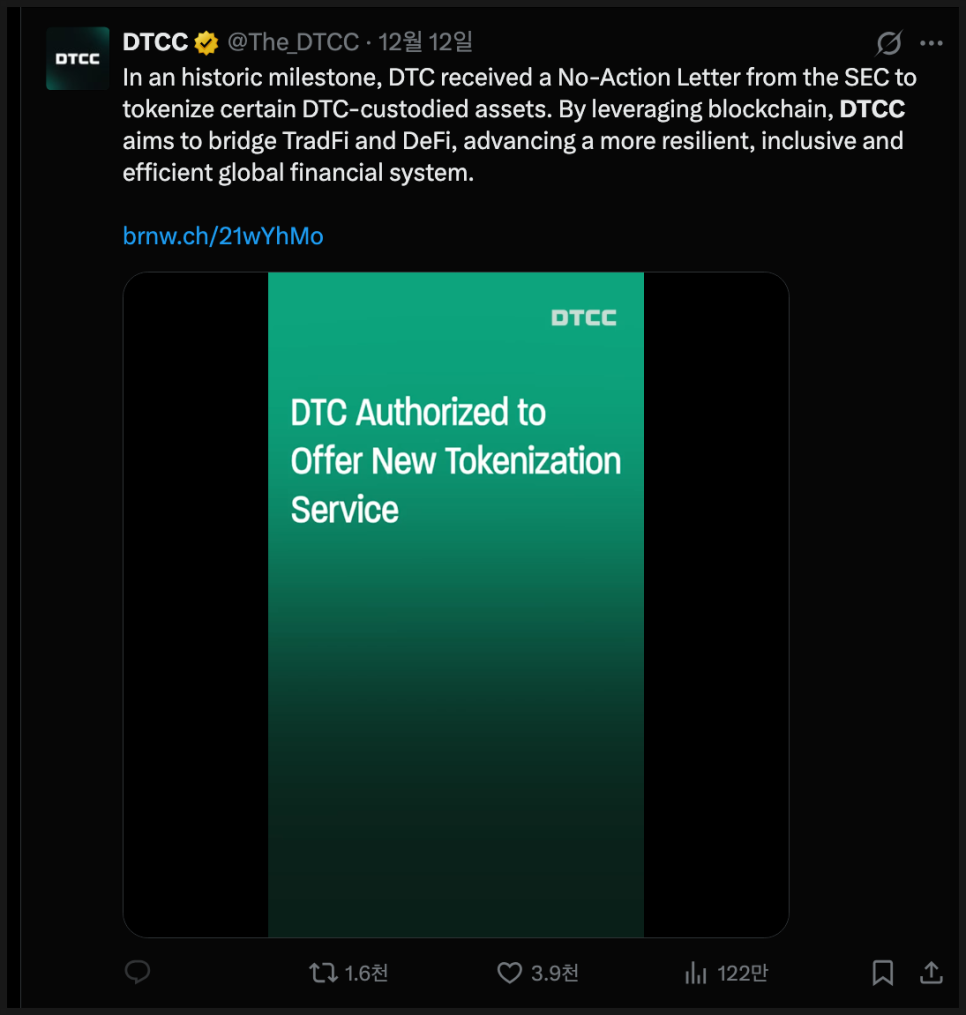Open the repost options menu
Screen dimensions: 966x1015
(x=322, y=973)
